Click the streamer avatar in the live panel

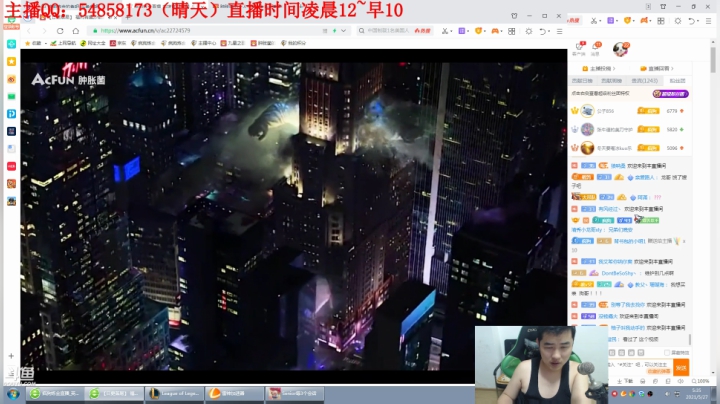[x=620, y=49]
